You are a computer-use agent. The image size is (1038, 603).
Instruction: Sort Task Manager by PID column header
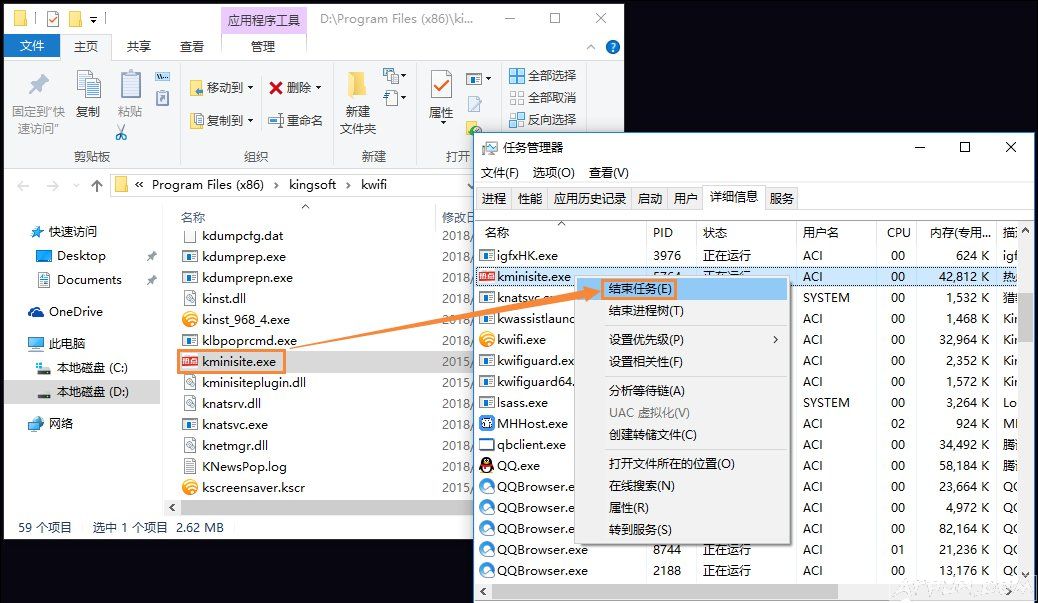[671, 232]
